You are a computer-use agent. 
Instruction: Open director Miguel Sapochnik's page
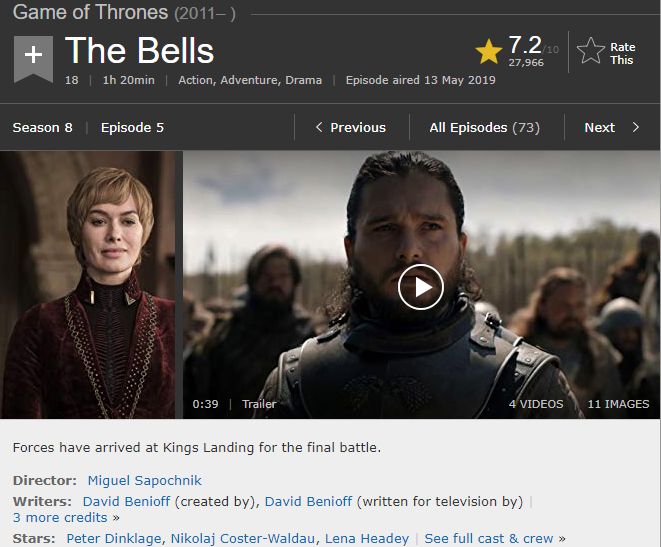click(145, 480)
